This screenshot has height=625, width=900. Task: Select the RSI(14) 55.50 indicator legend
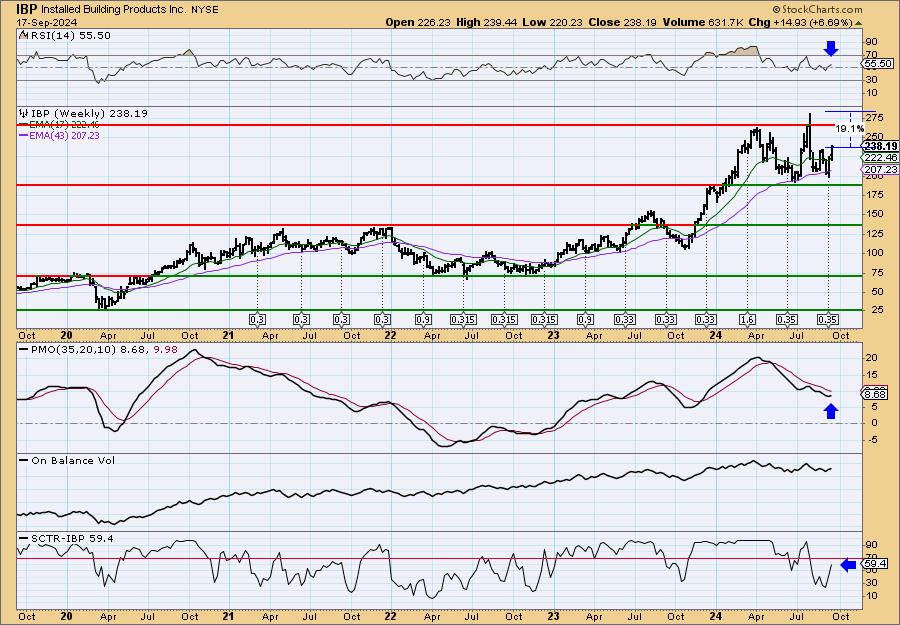click(x=65, y=36)
